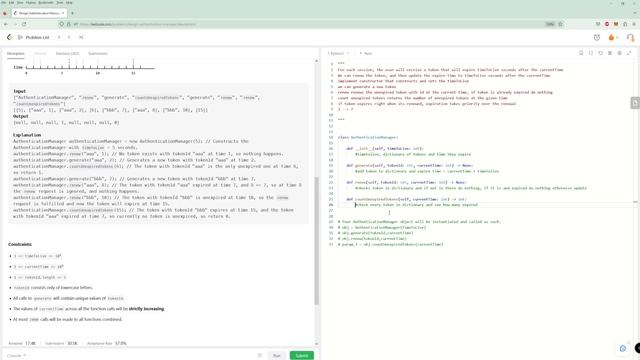
Task: Bookmark this page with star icon
Action: [560, 24]
